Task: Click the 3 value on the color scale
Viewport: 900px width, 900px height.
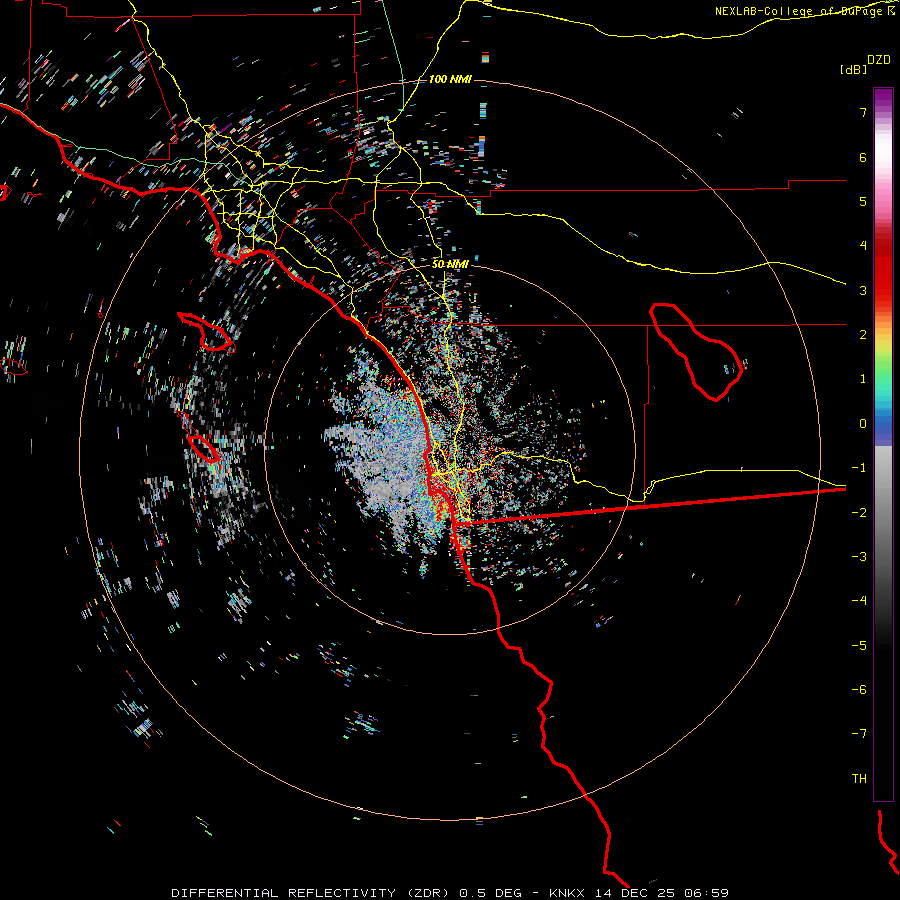Action: tap(863, 290)
